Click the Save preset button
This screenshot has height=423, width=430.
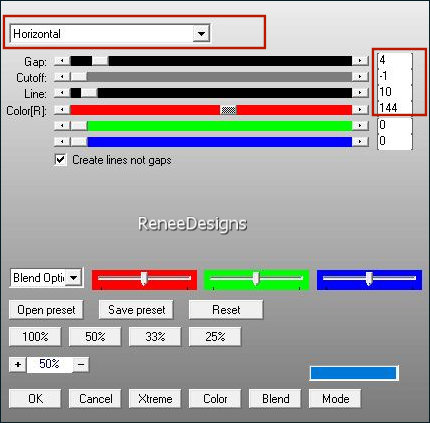(x=136, y=310)
